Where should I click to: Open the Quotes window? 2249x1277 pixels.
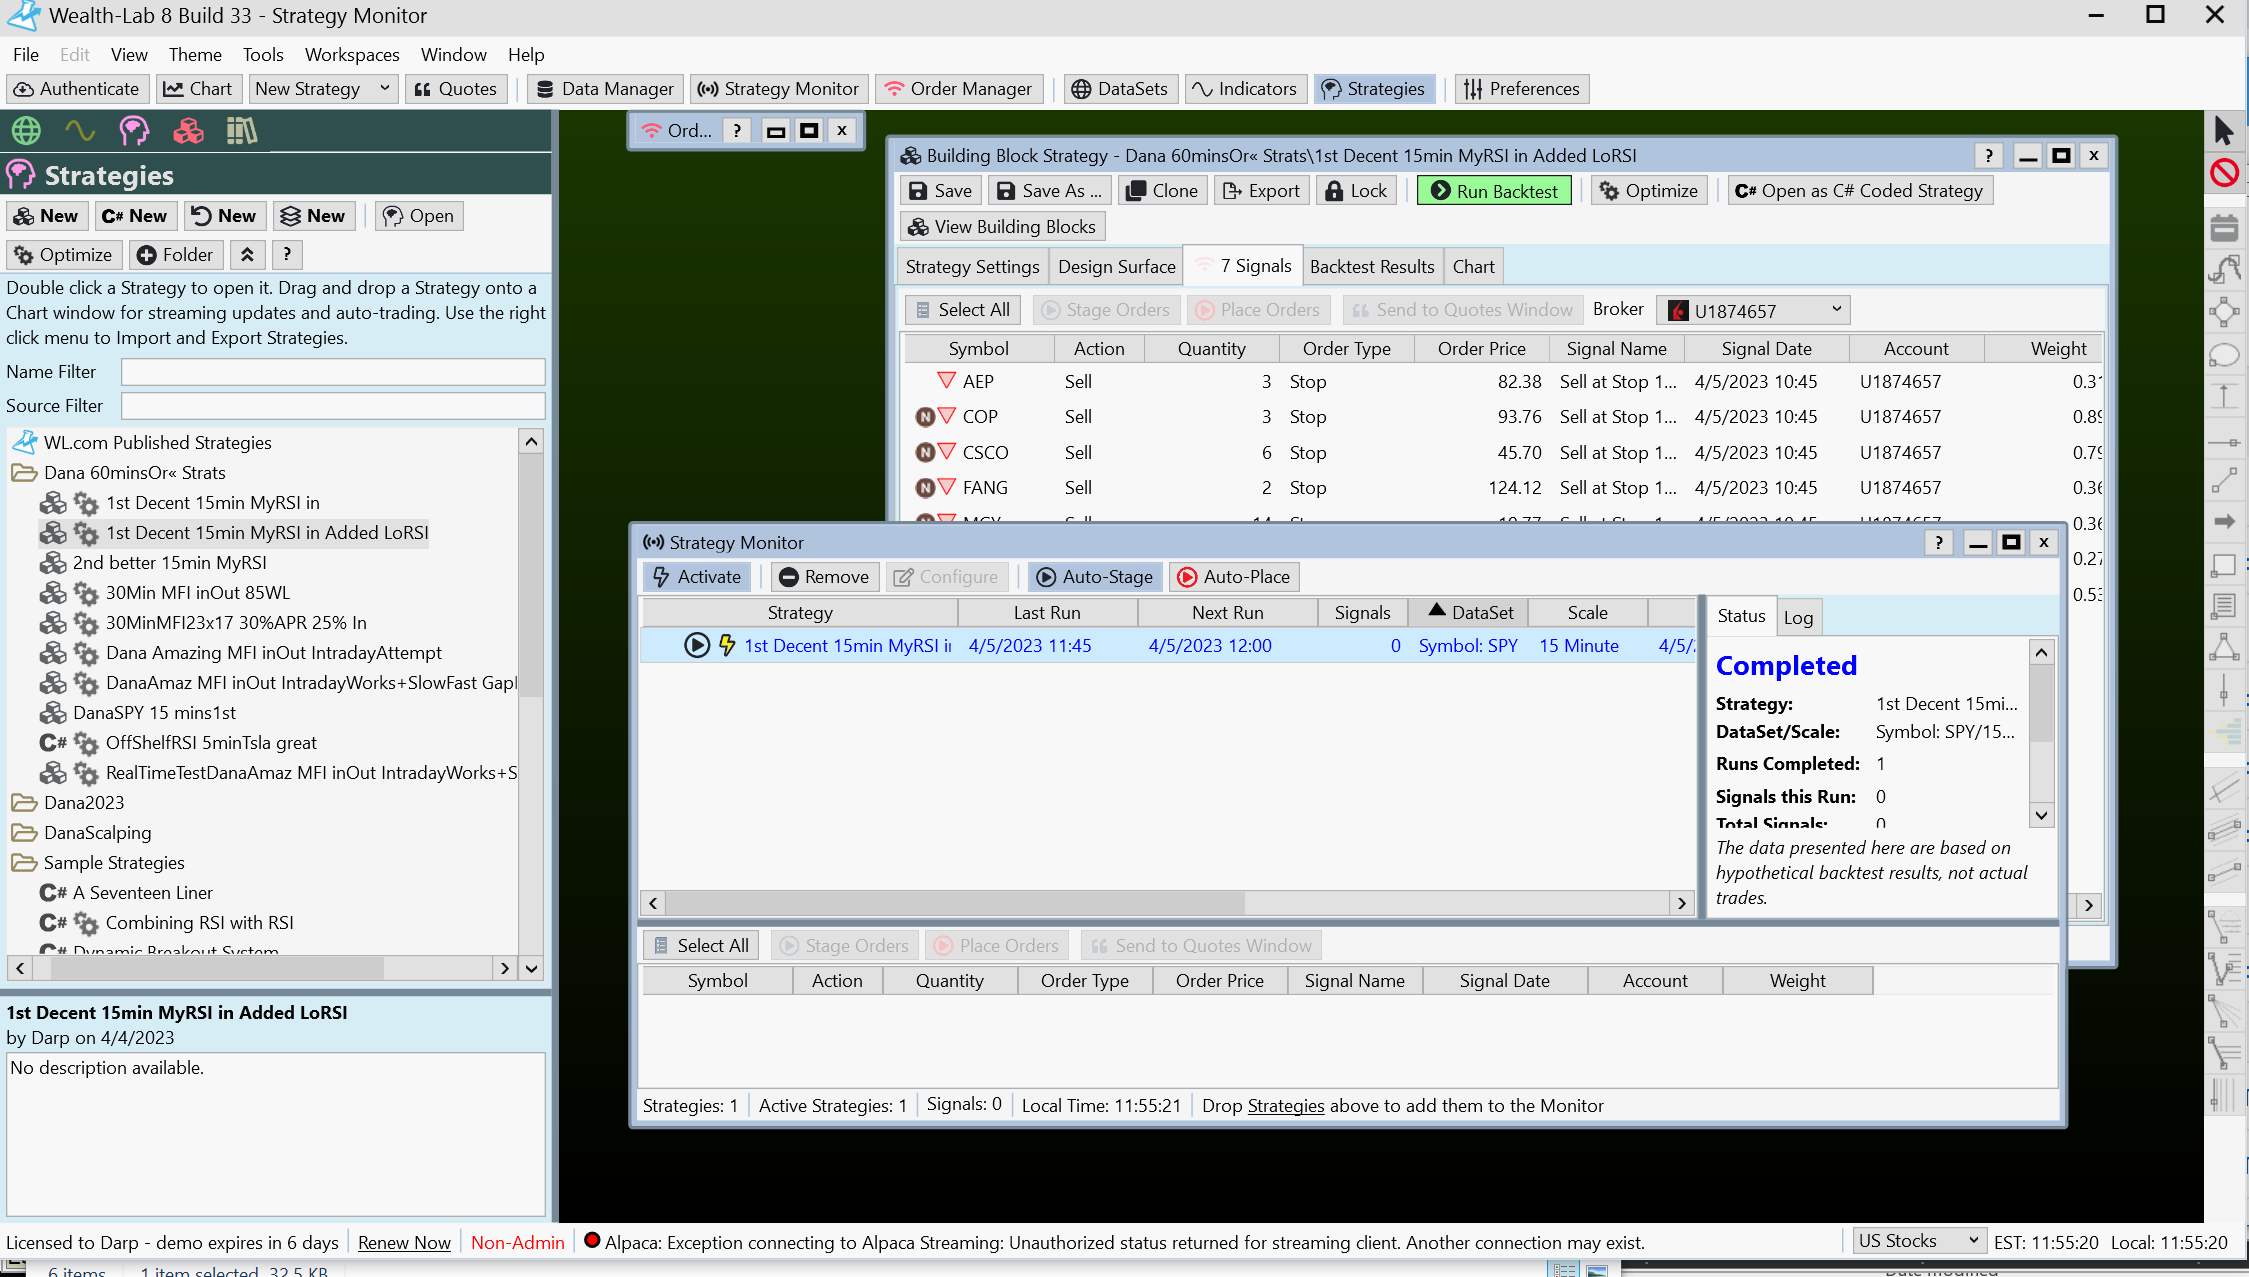coord(456,89)
